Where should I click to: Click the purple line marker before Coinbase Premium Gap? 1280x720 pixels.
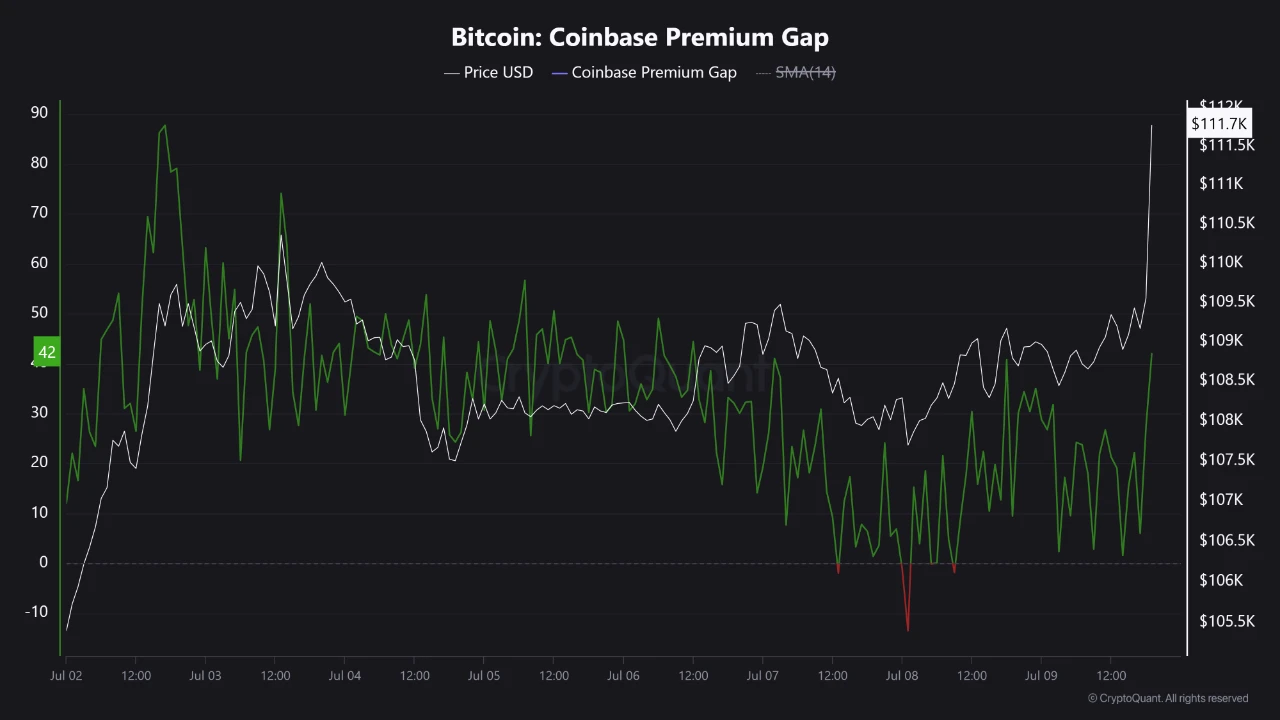click(559, 72)
